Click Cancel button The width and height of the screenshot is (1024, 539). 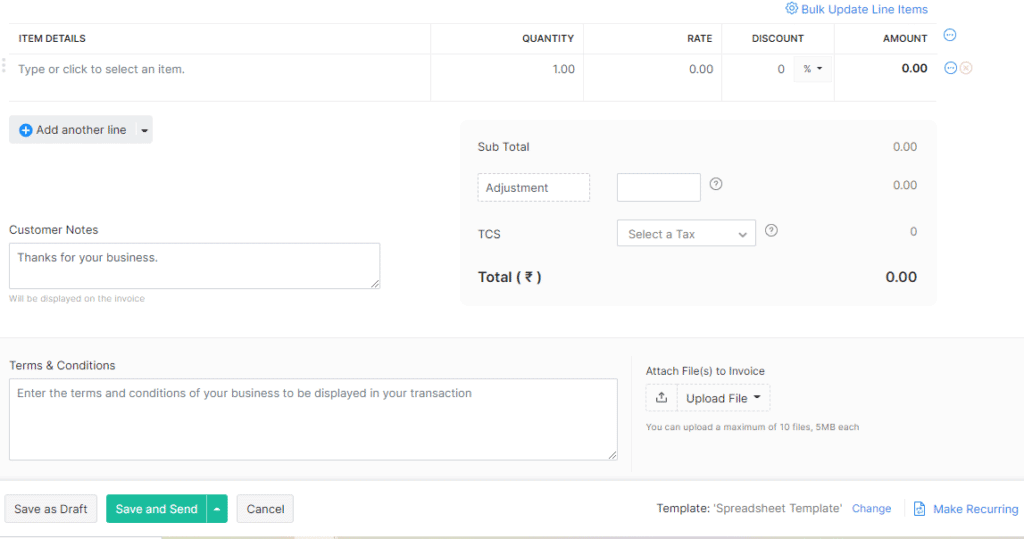point(265,509)
